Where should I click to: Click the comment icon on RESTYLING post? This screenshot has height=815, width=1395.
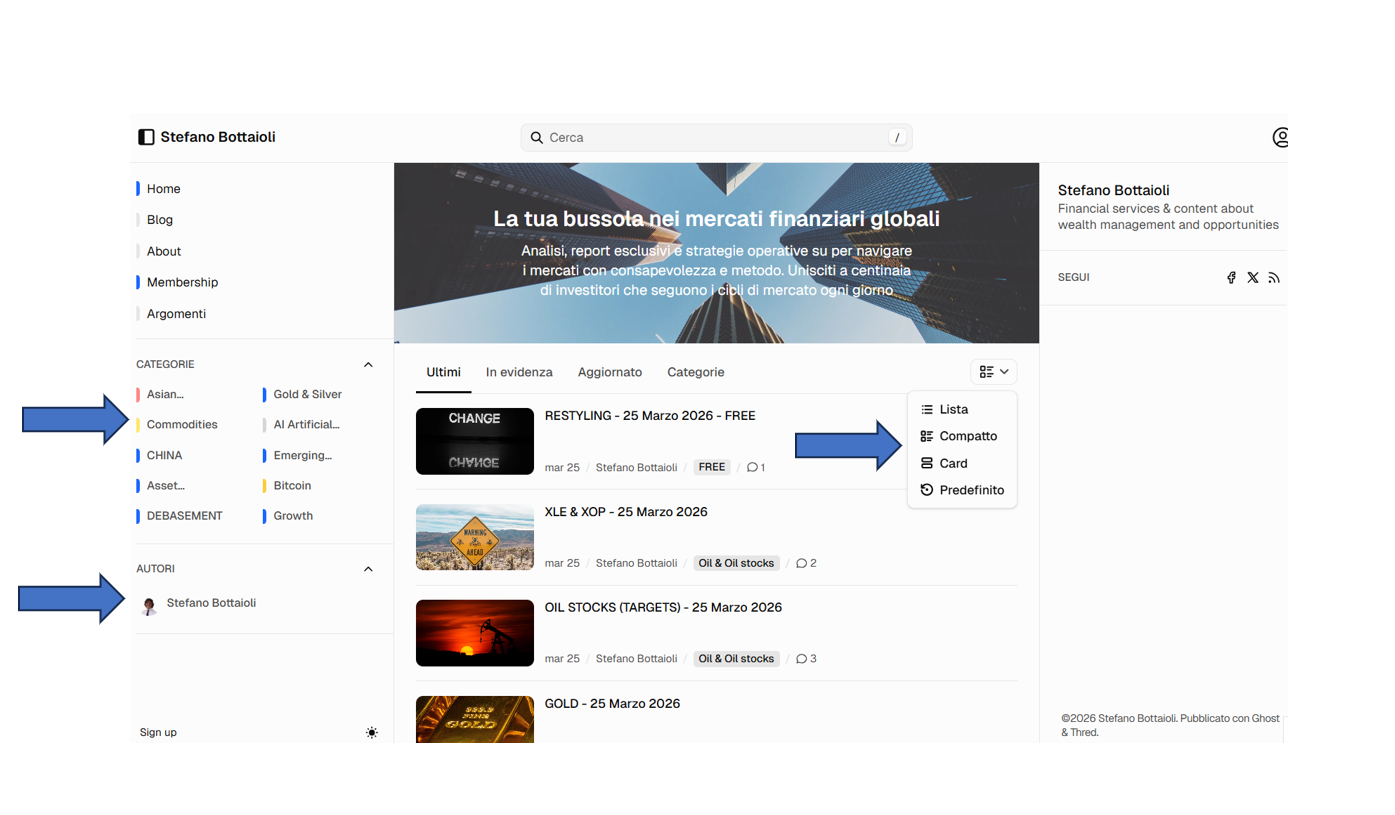tap(752, 467)
